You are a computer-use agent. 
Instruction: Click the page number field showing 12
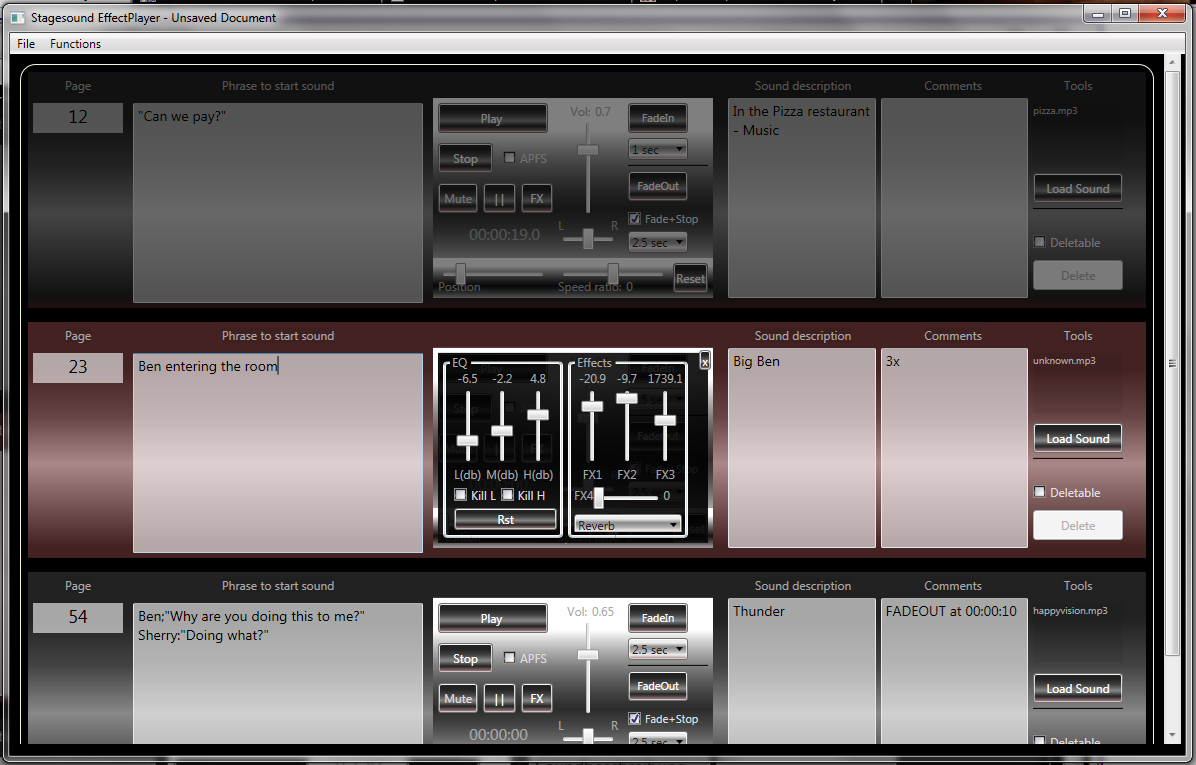point(78,117)
